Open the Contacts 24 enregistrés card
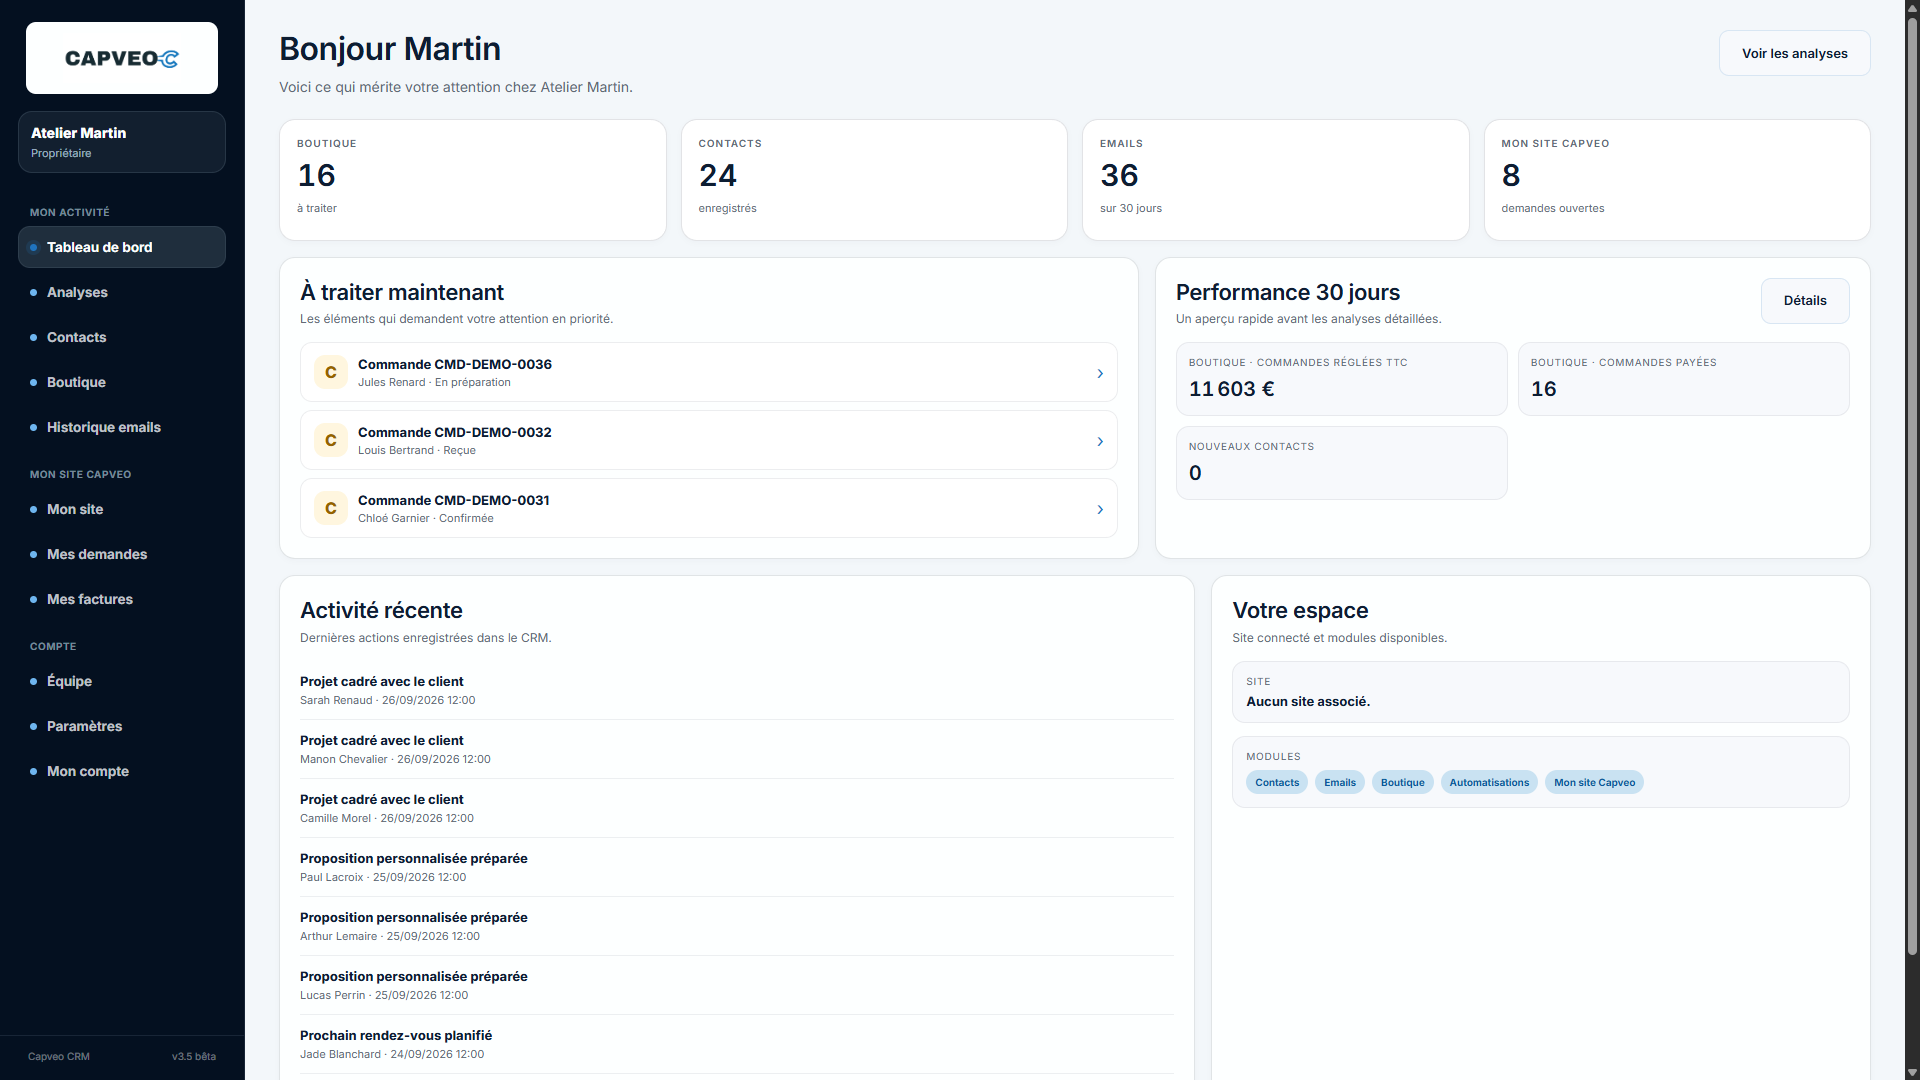Screen dimensions: 1920x1080 874,180
